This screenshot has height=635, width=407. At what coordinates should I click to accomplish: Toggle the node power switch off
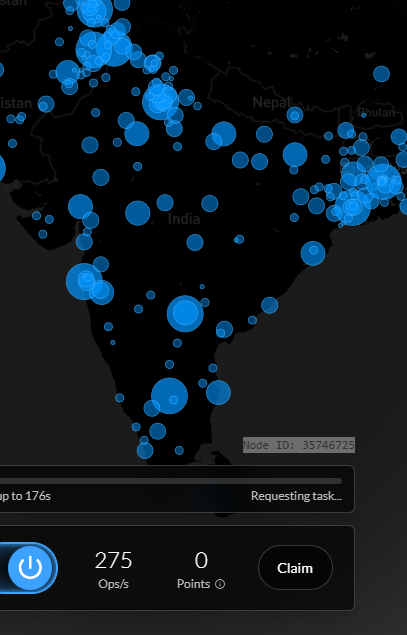pos(28,567)
